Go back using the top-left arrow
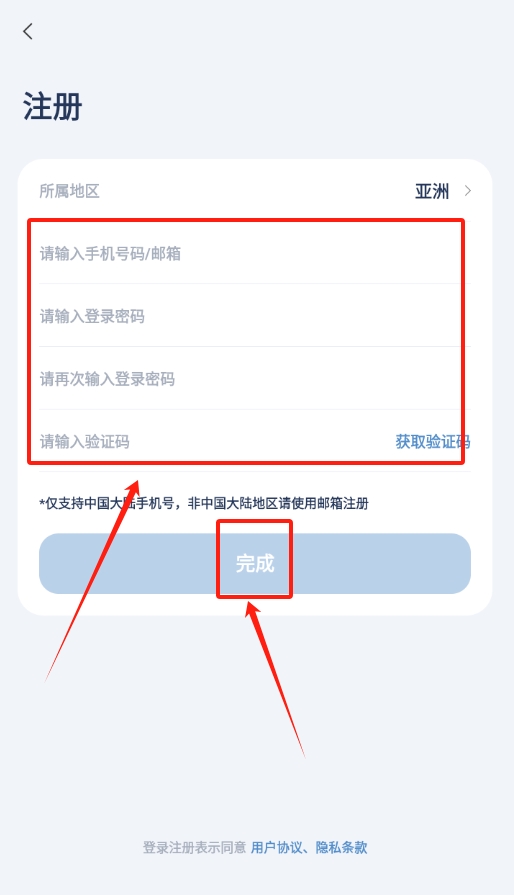 pyautogui.click(x=28, y=31)
